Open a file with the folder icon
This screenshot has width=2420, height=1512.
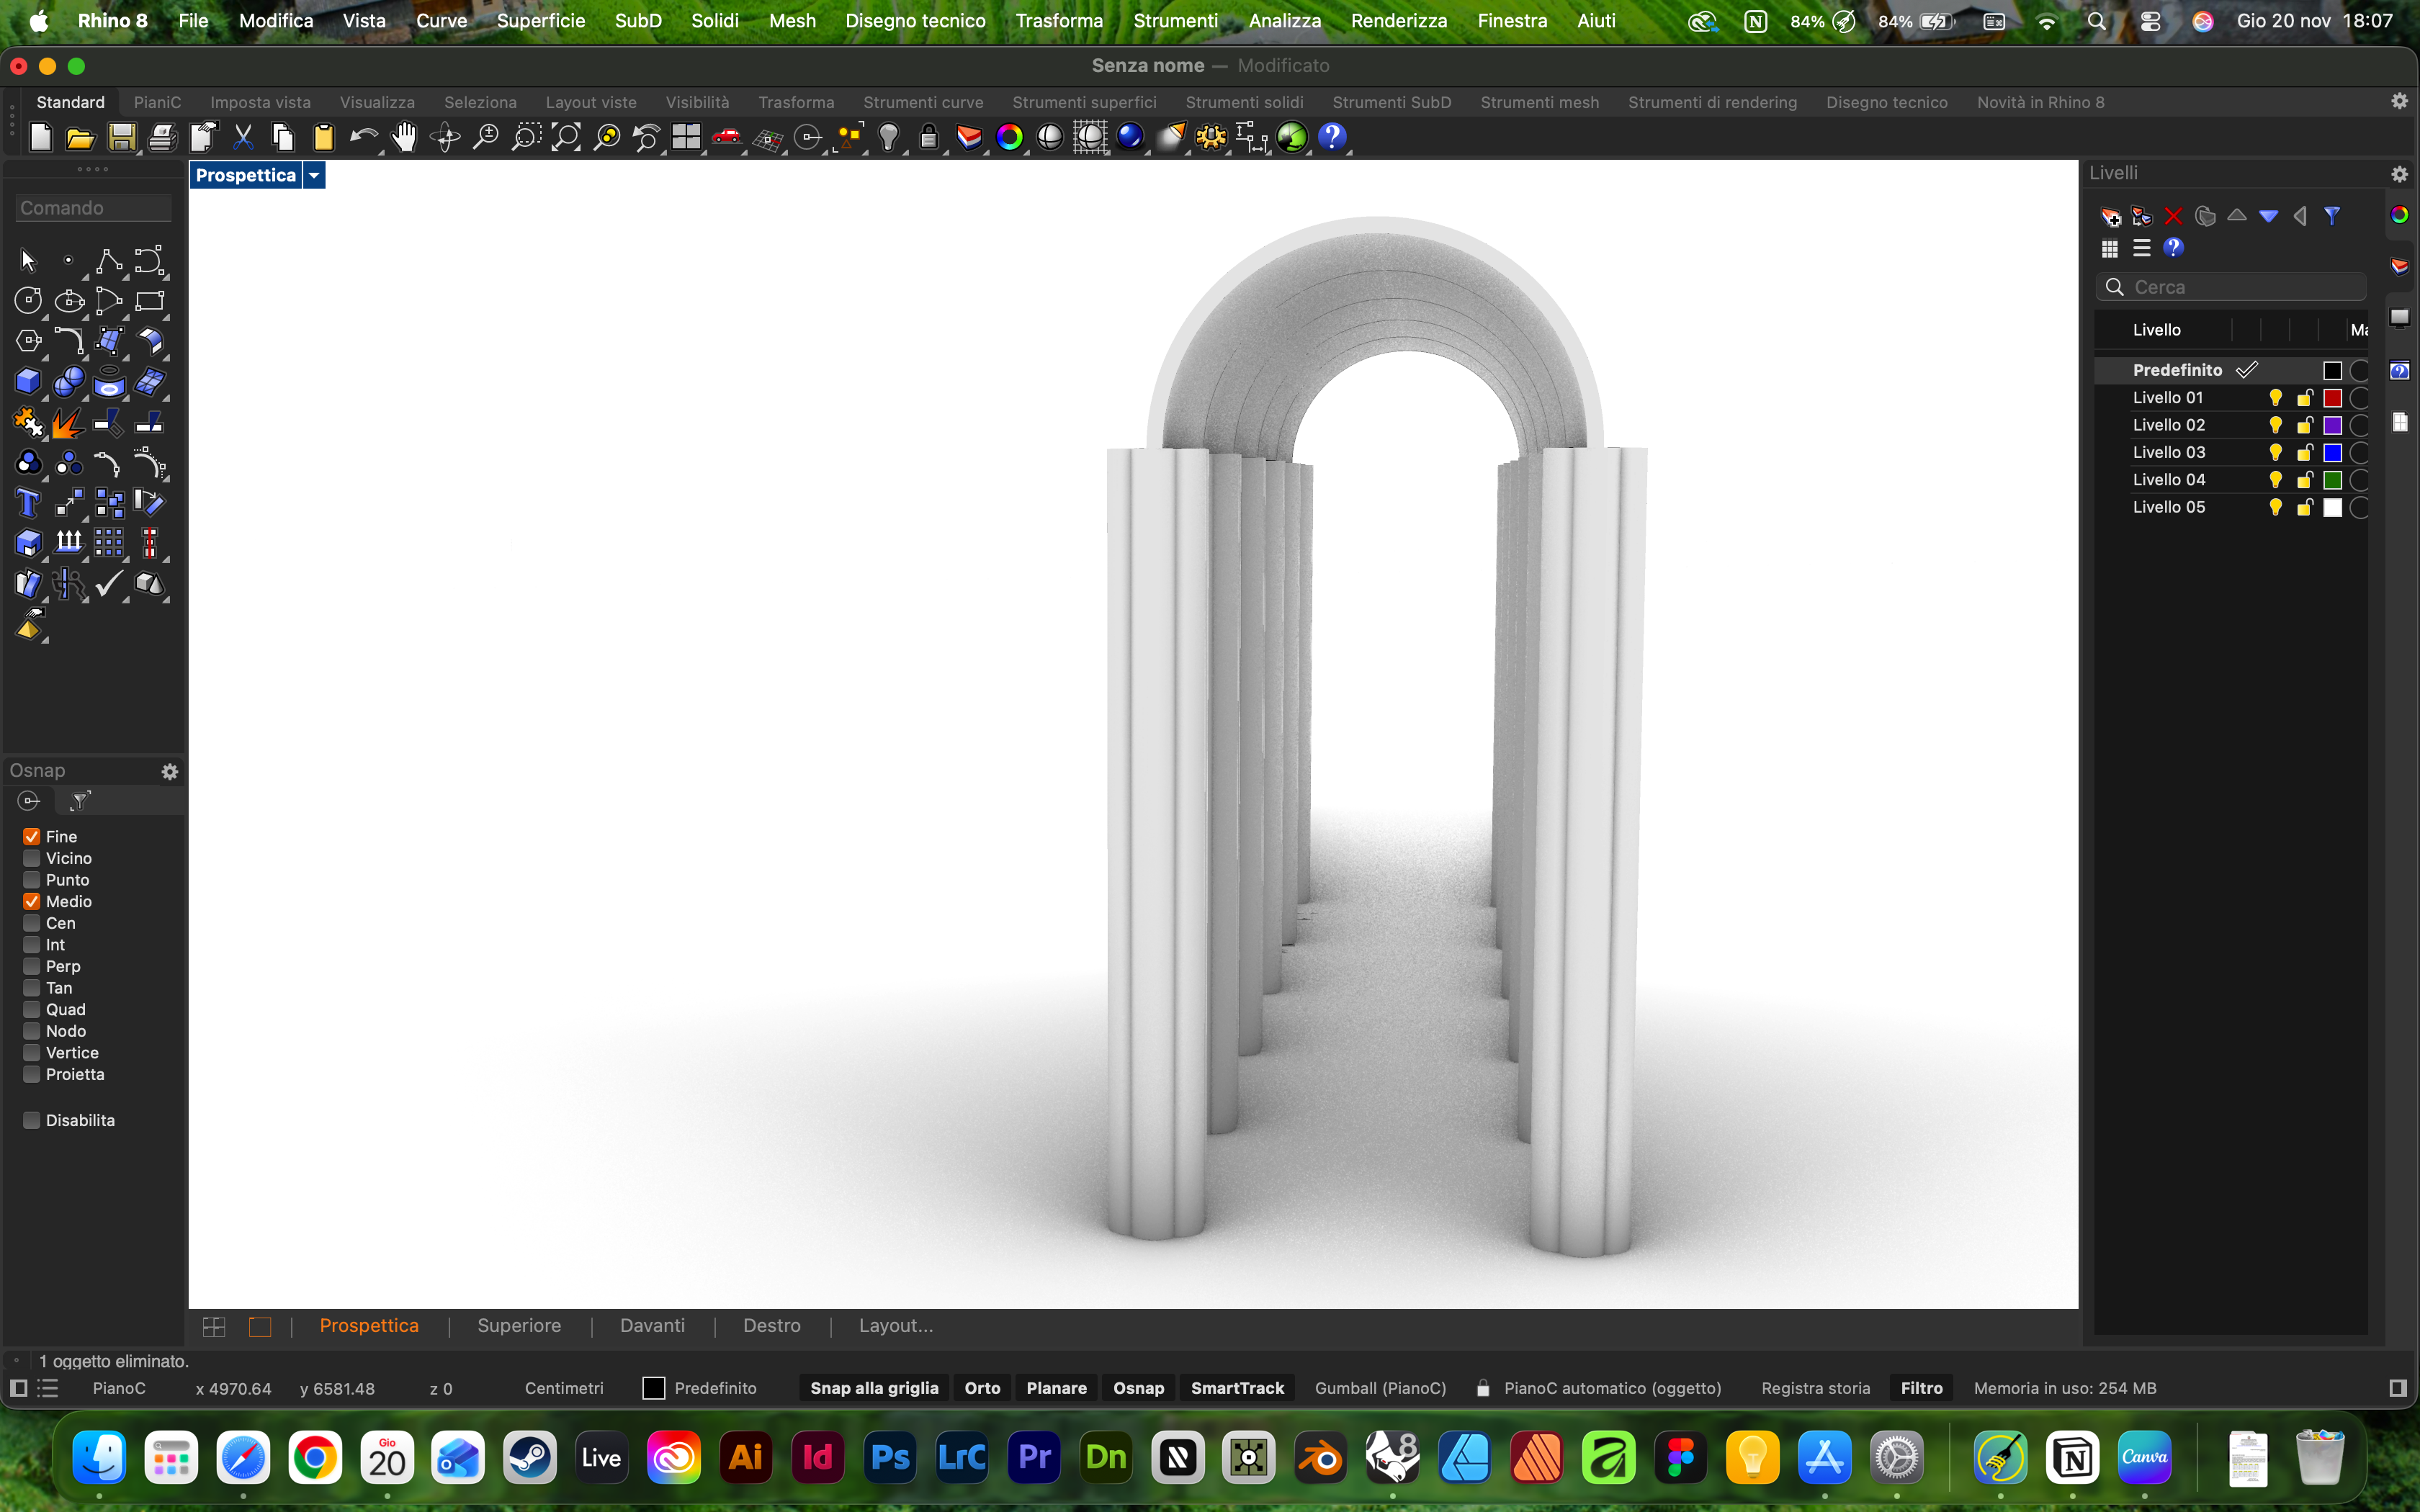[x=80, y=137]
